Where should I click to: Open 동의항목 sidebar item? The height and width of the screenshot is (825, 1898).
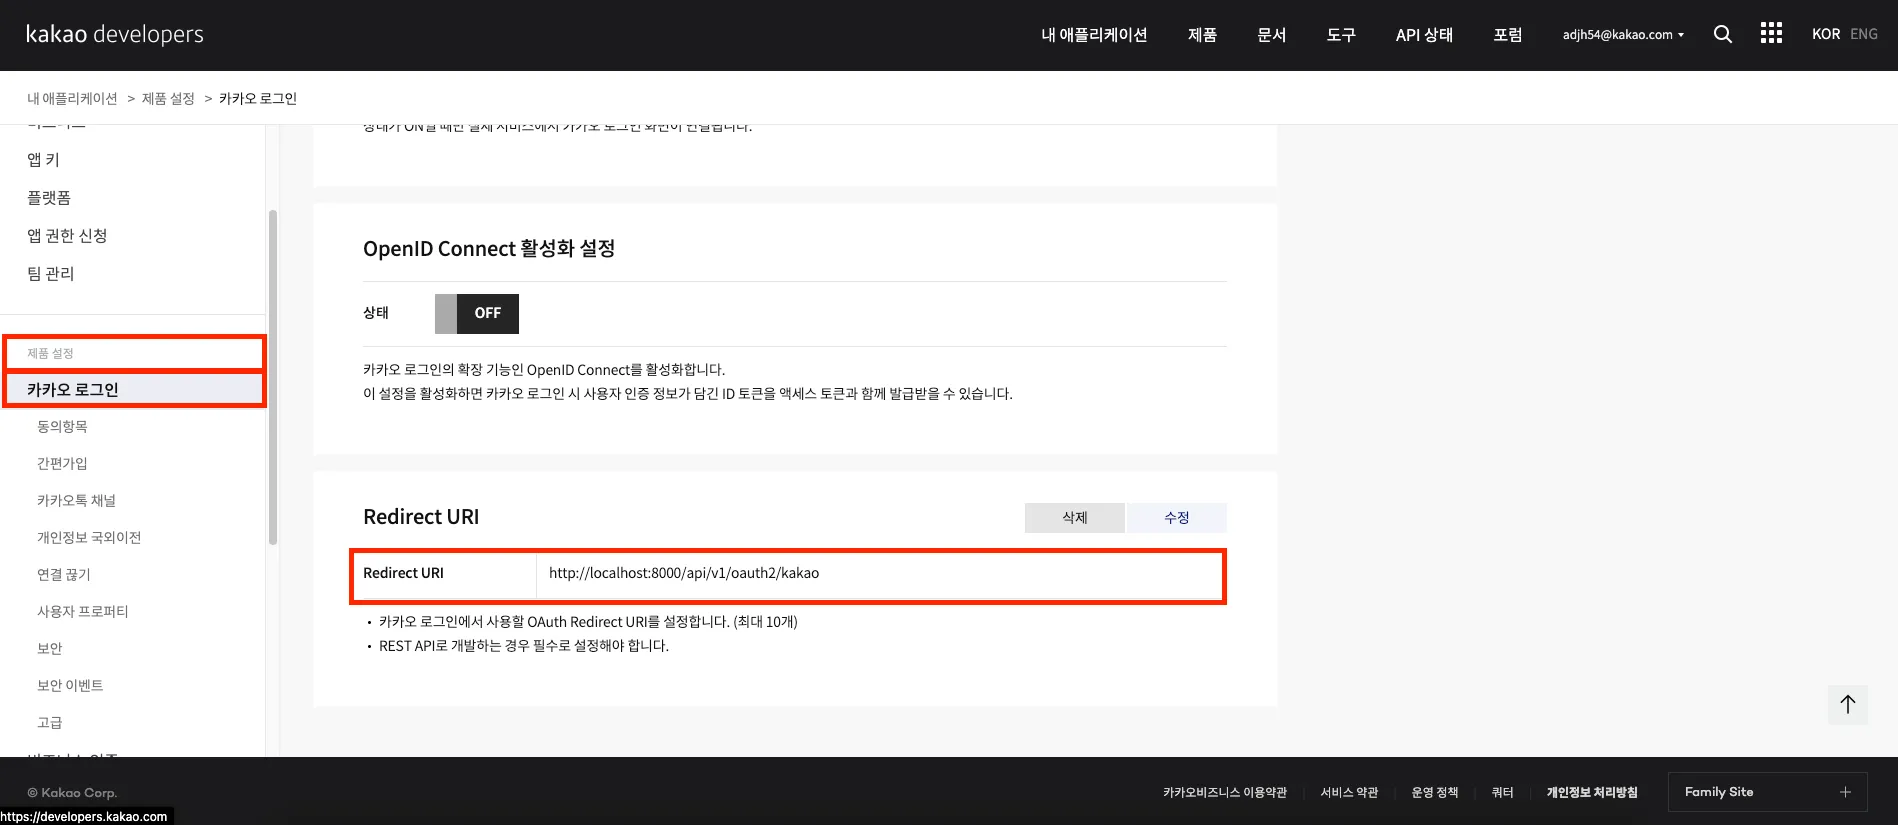(62, 426)
